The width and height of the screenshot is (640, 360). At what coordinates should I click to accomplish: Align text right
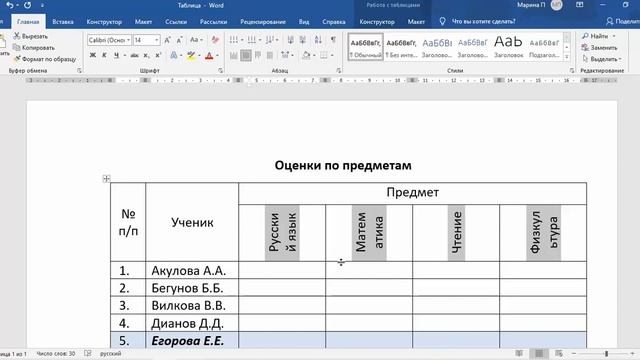coord(258,55)
